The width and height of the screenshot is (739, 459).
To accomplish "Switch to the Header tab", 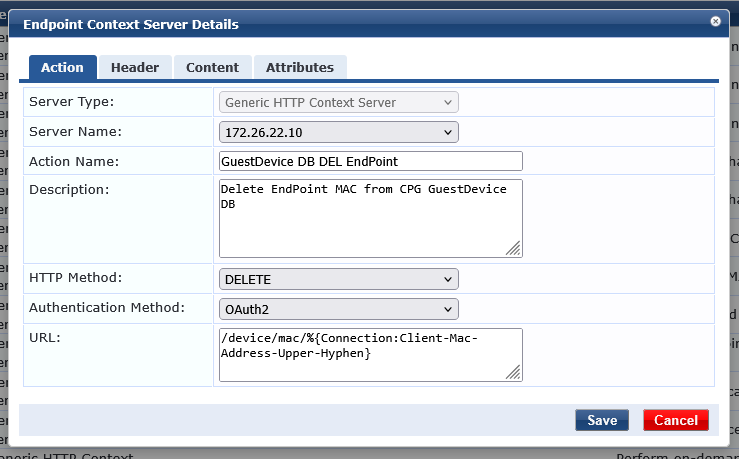I will (135, 67).
